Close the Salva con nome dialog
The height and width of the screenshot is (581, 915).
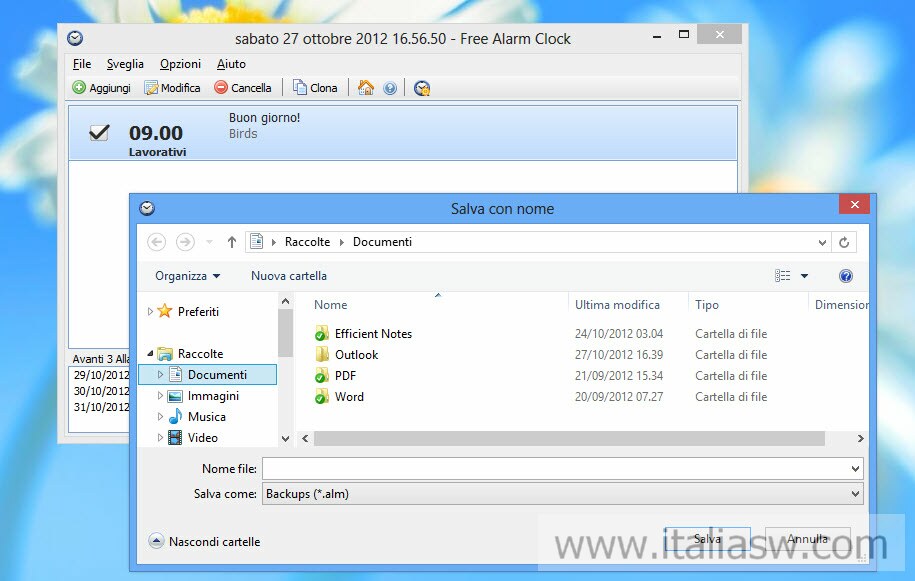tap(854, 204)
